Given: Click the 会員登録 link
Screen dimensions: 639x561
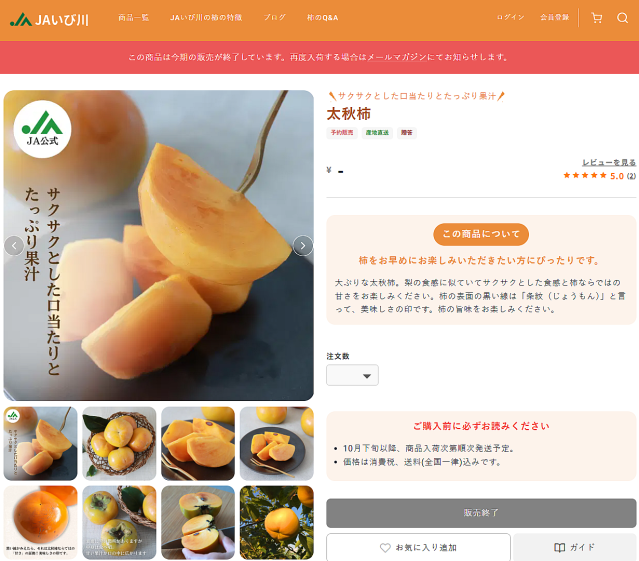Looking at the screenshot, I should [554, 17].
